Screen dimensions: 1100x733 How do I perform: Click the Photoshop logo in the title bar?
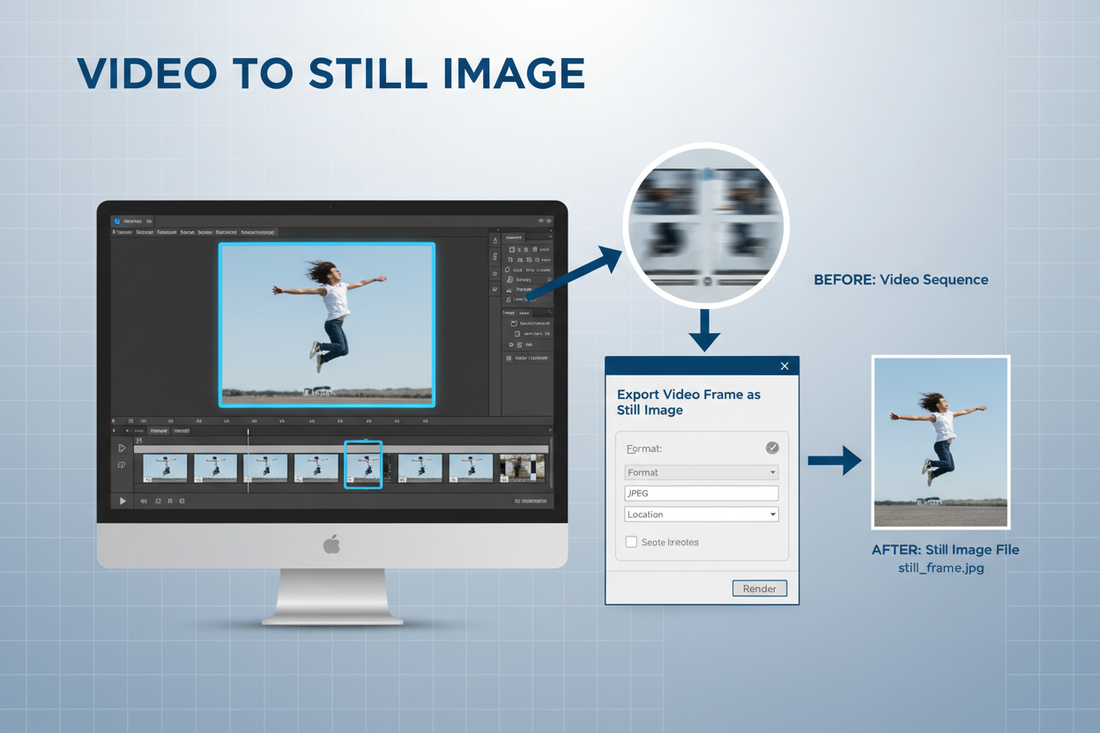coord(115,220)
